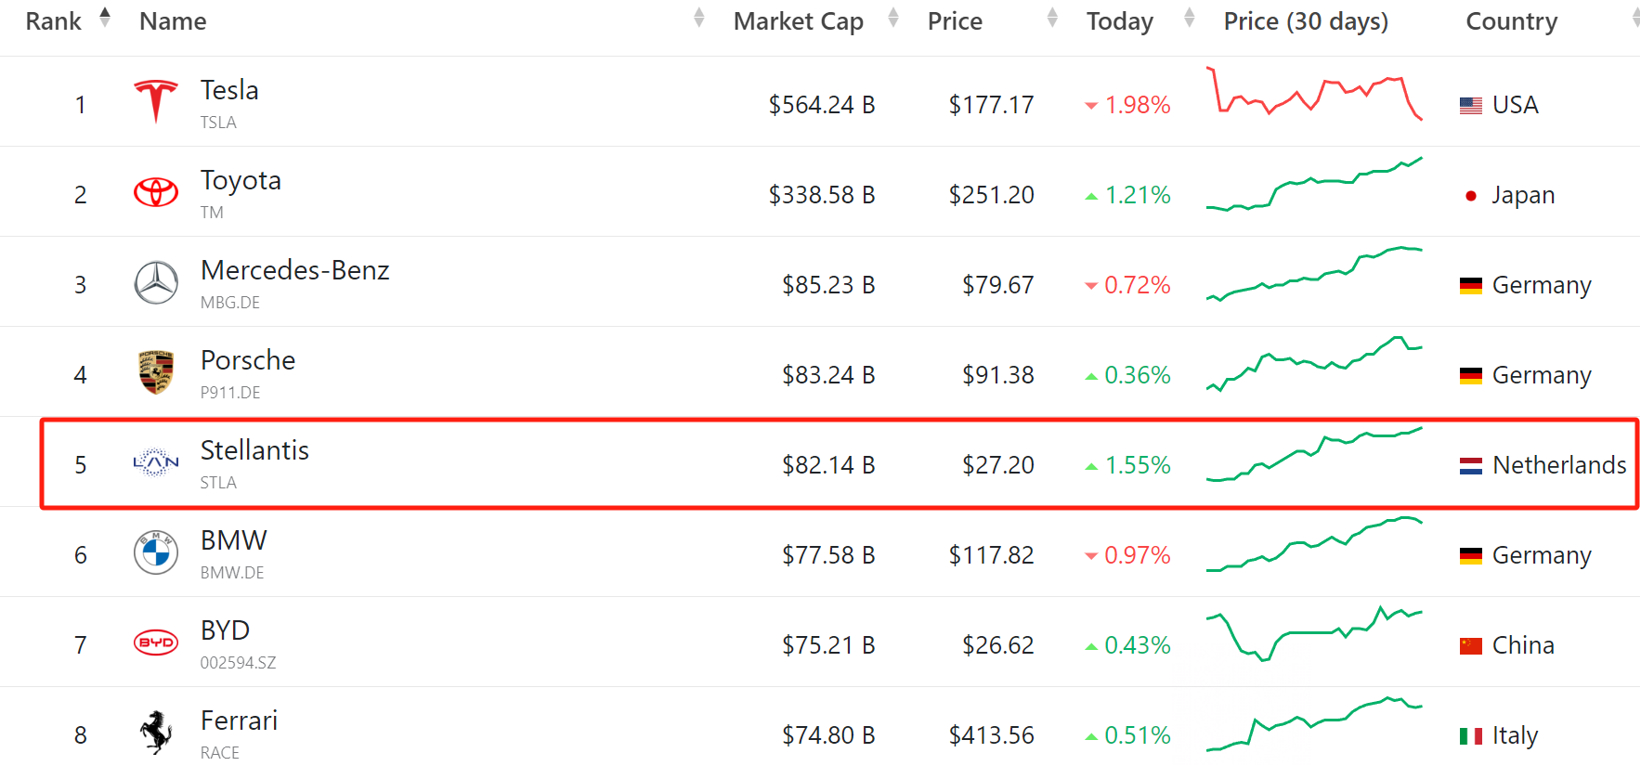The height and width of the screenshot is (766, 1640).
Task: View BYD 30-day price chart
Action: point(1314,634)
